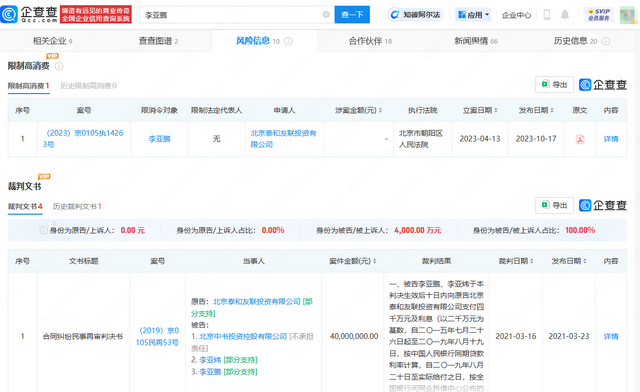Sort 裁判文书 table by 发布日期

click(585, 261)
